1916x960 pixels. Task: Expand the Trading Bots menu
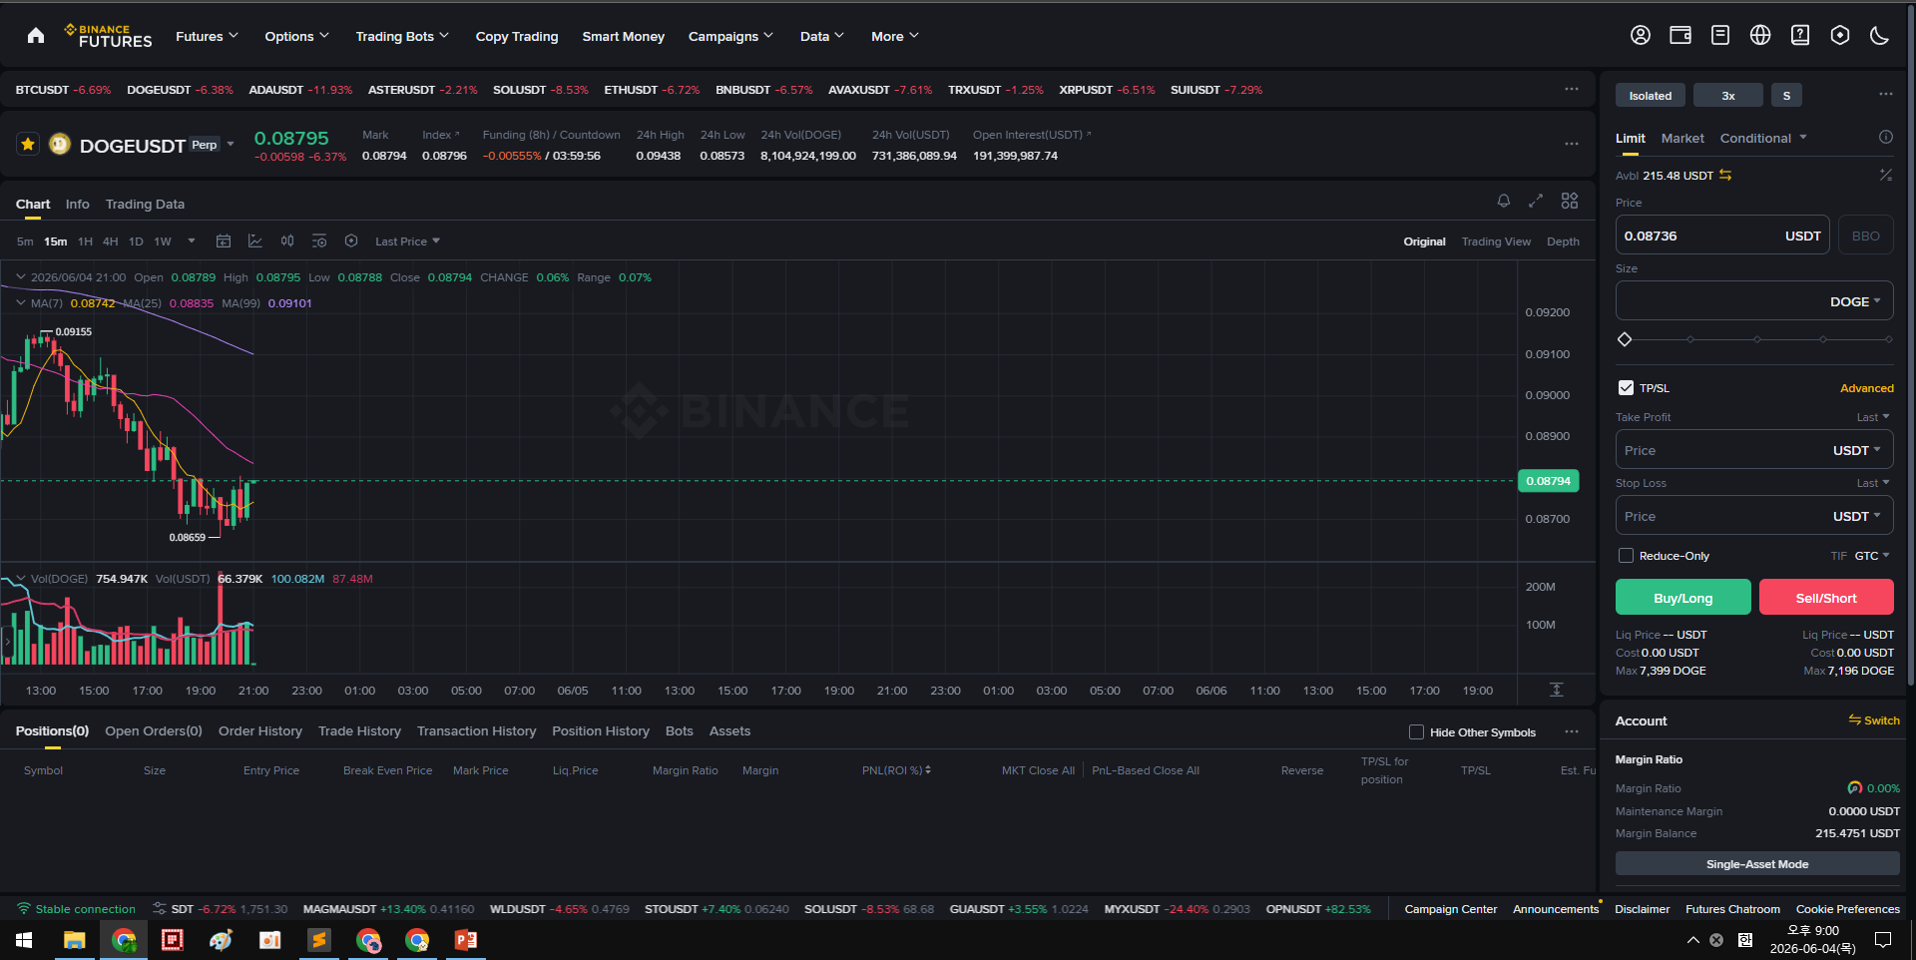[x=402, y=36]
